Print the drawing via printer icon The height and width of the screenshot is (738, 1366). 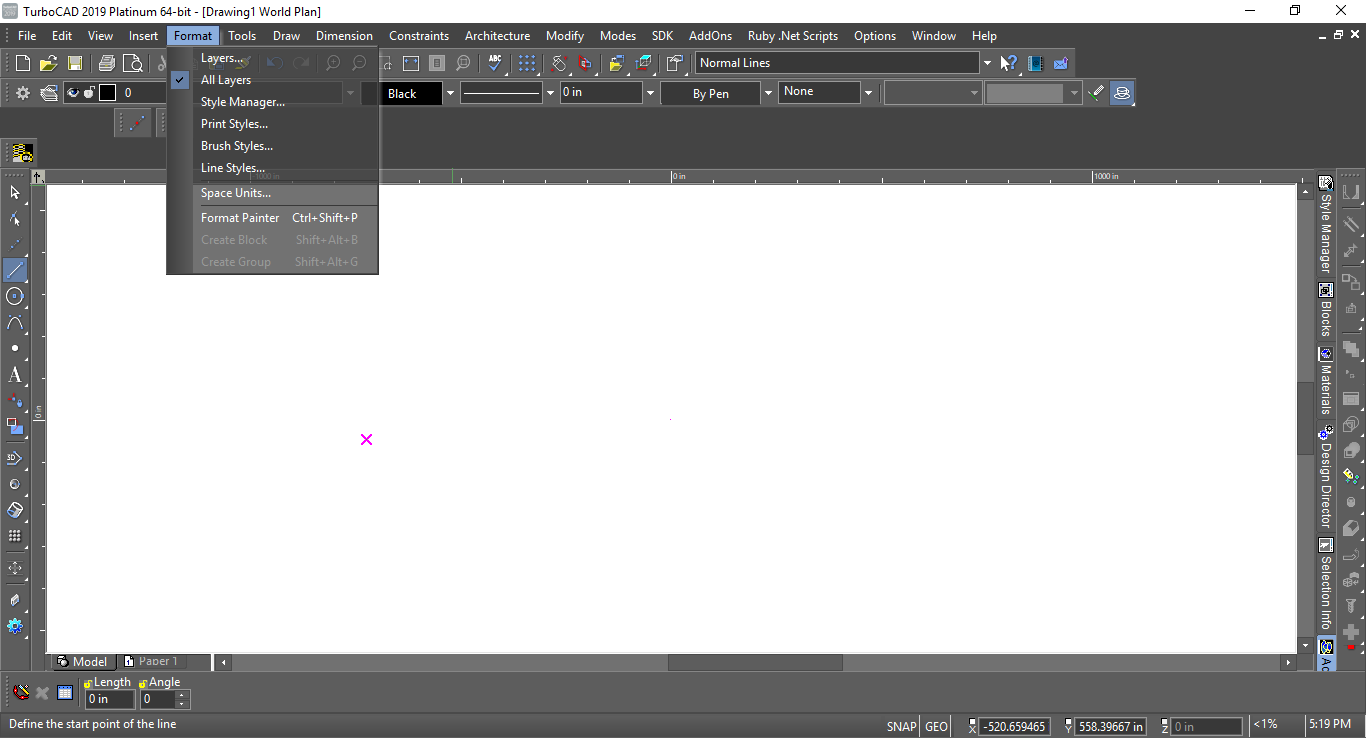coord(107,63)
